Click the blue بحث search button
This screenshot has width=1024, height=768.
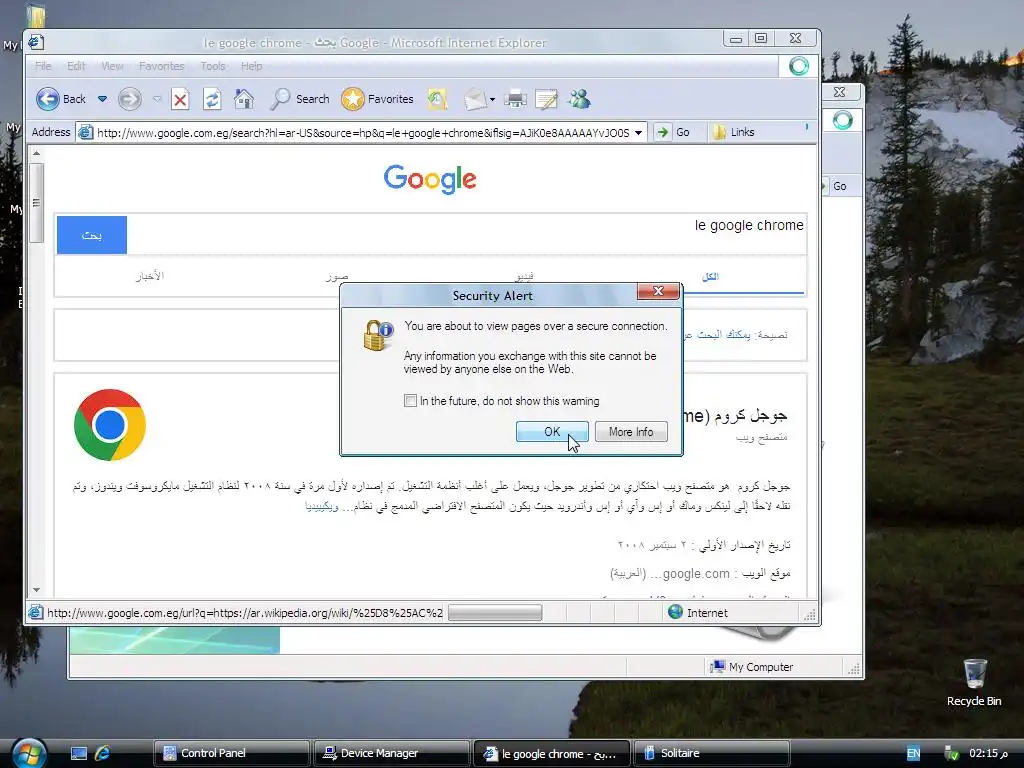click(91, 235)
